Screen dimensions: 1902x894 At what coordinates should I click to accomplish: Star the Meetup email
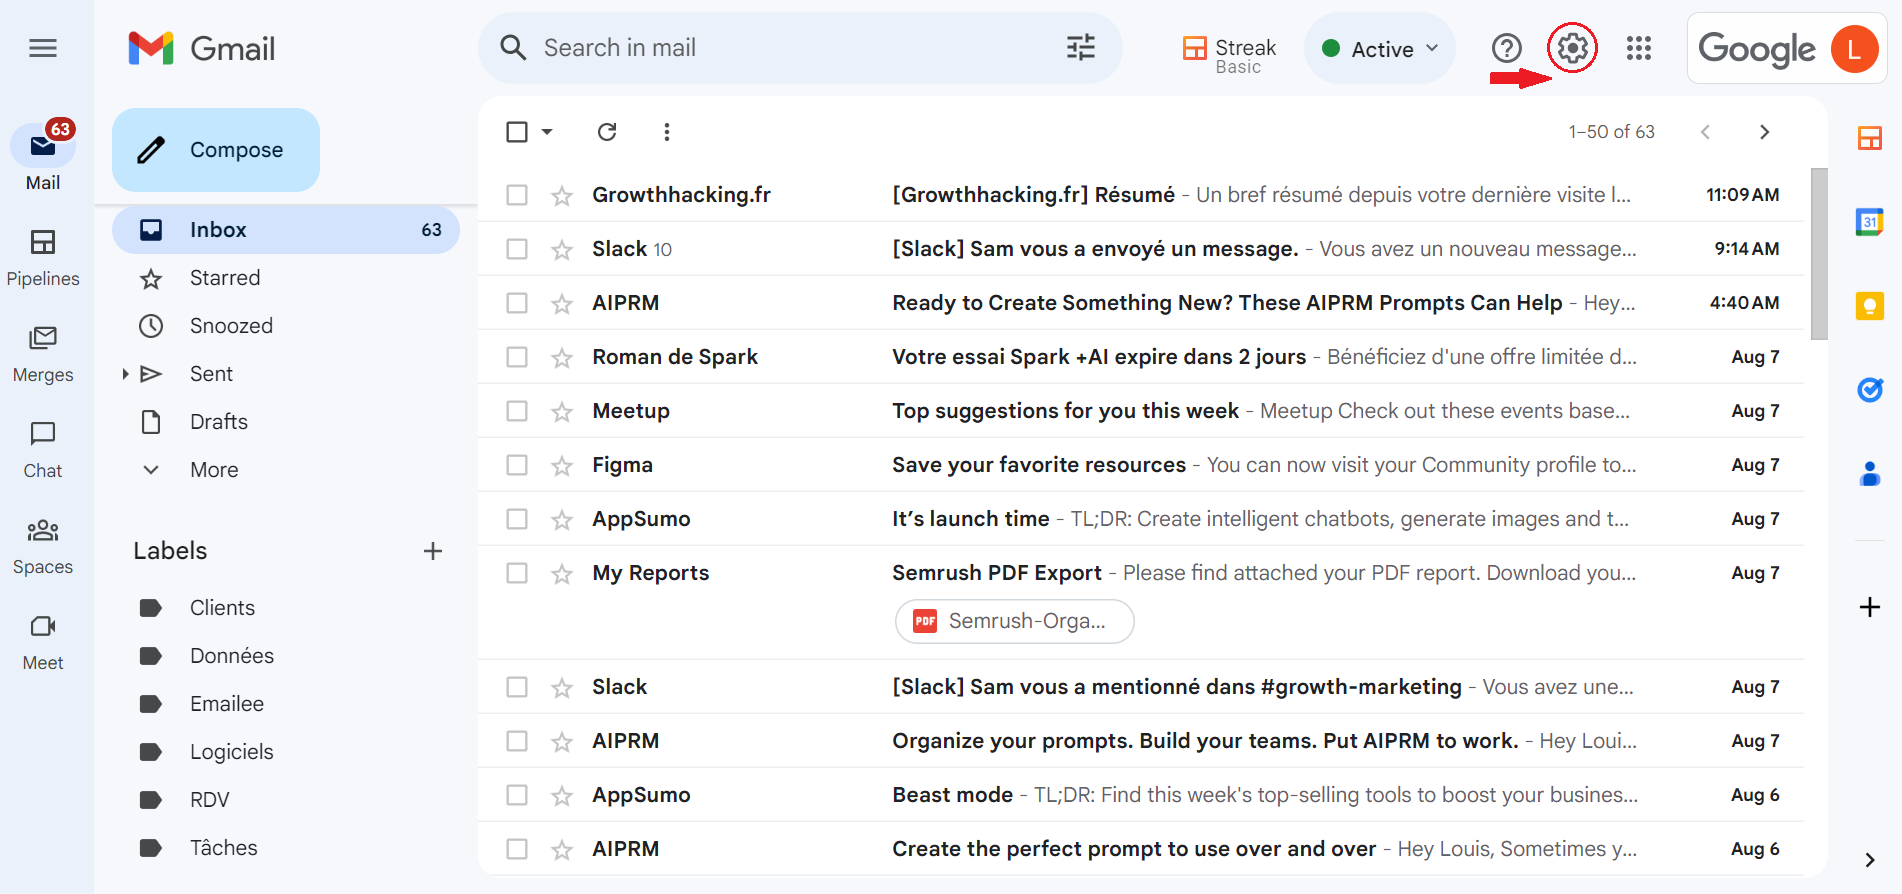pos(562,412)
